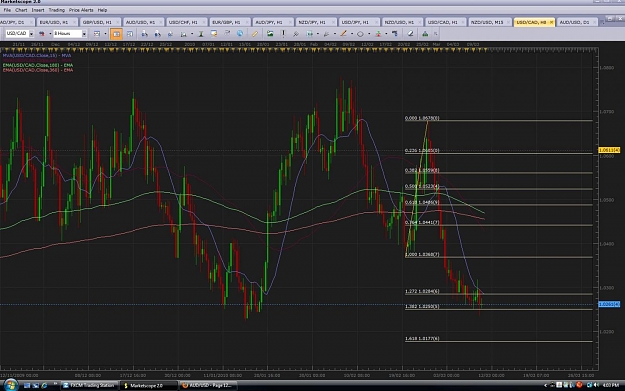The height and width of the screenshot is (391, 625).
Task: Open the arrow next to the flag icon
Action: [50, 34]
